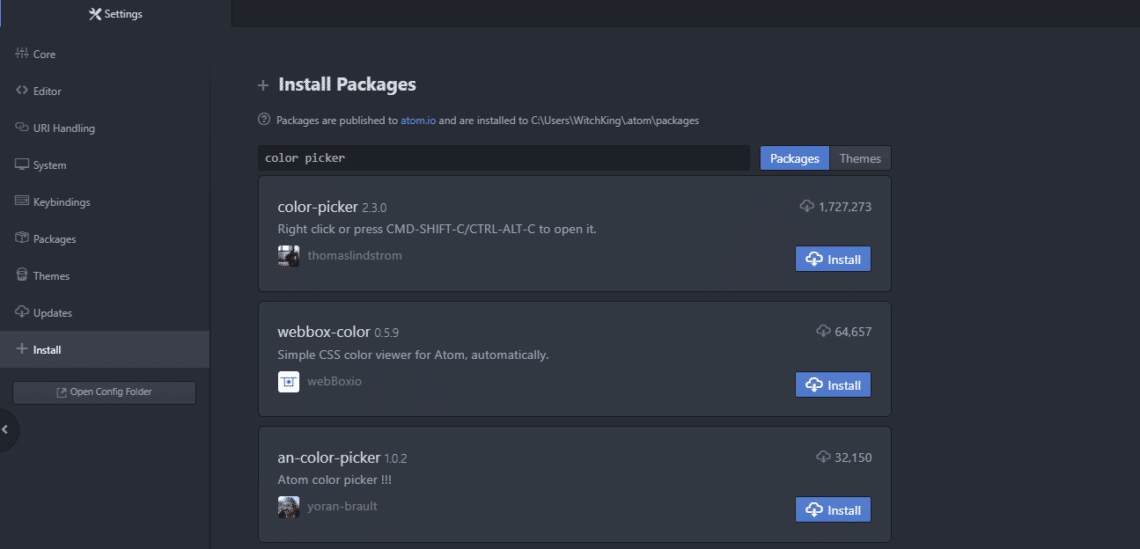Image resolution: width=1140 pixels, height=549 pixels.
Task: Click download count icon beside 32,150
Action: pos(823,457)
